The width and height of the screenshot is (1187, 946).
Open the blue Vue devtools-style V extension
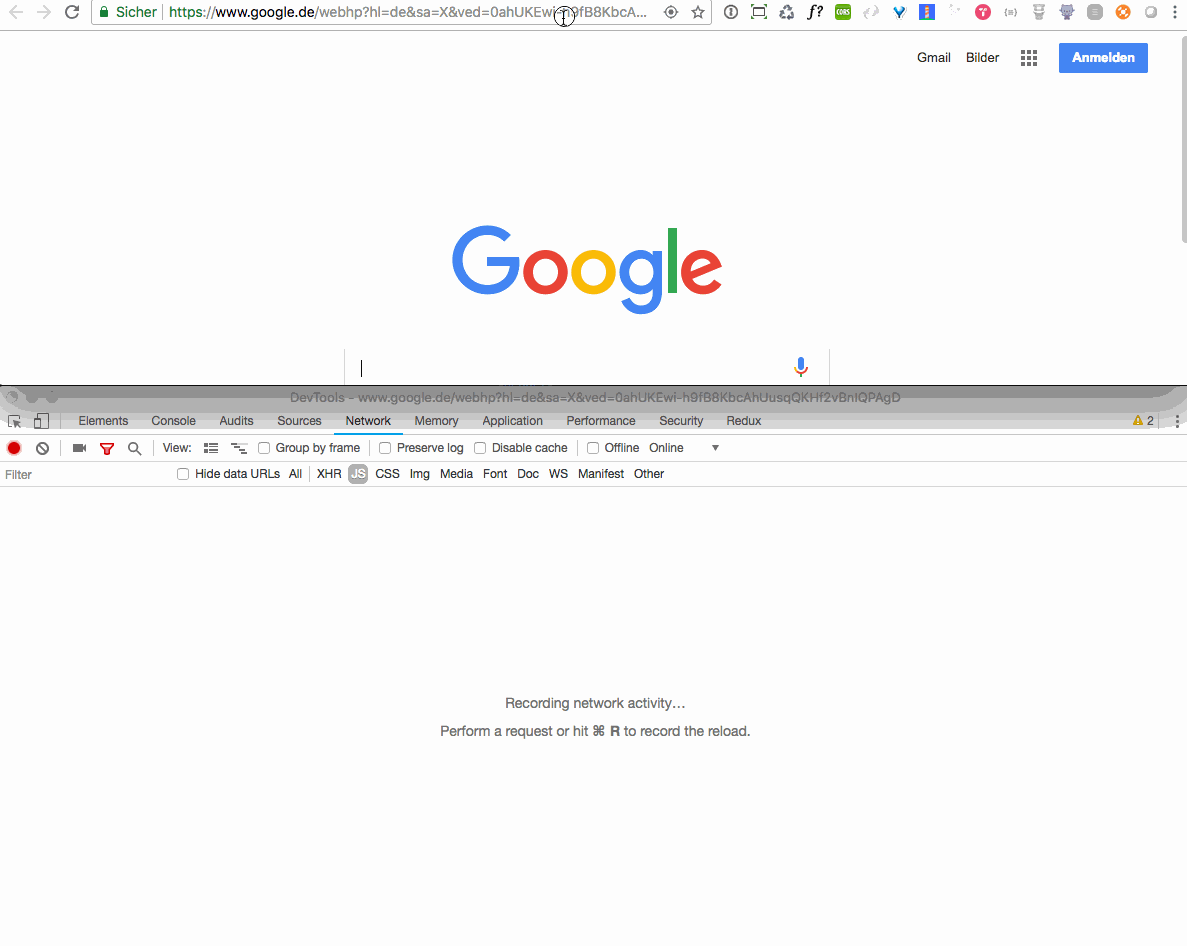click(x=899, y=12)
